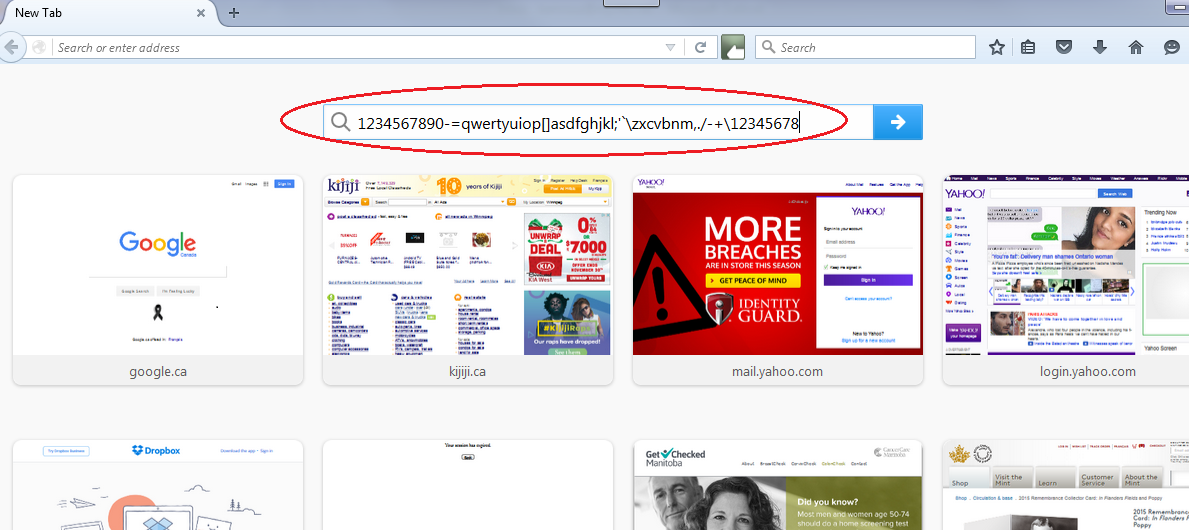
Task: Click the mail.yahoo.com tile label
Action: pos(777,372)
